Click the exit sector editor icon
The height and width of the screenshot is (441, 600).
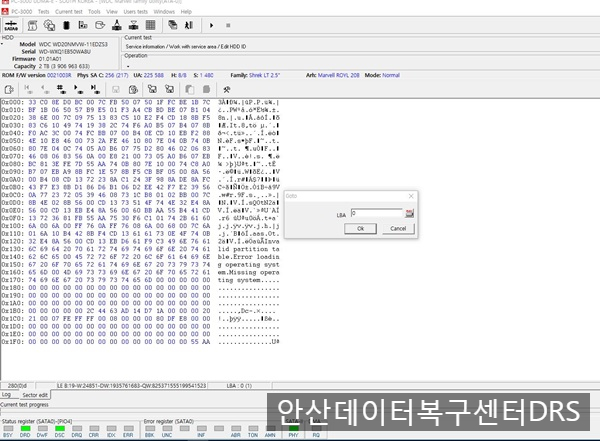tap(9, 90)
